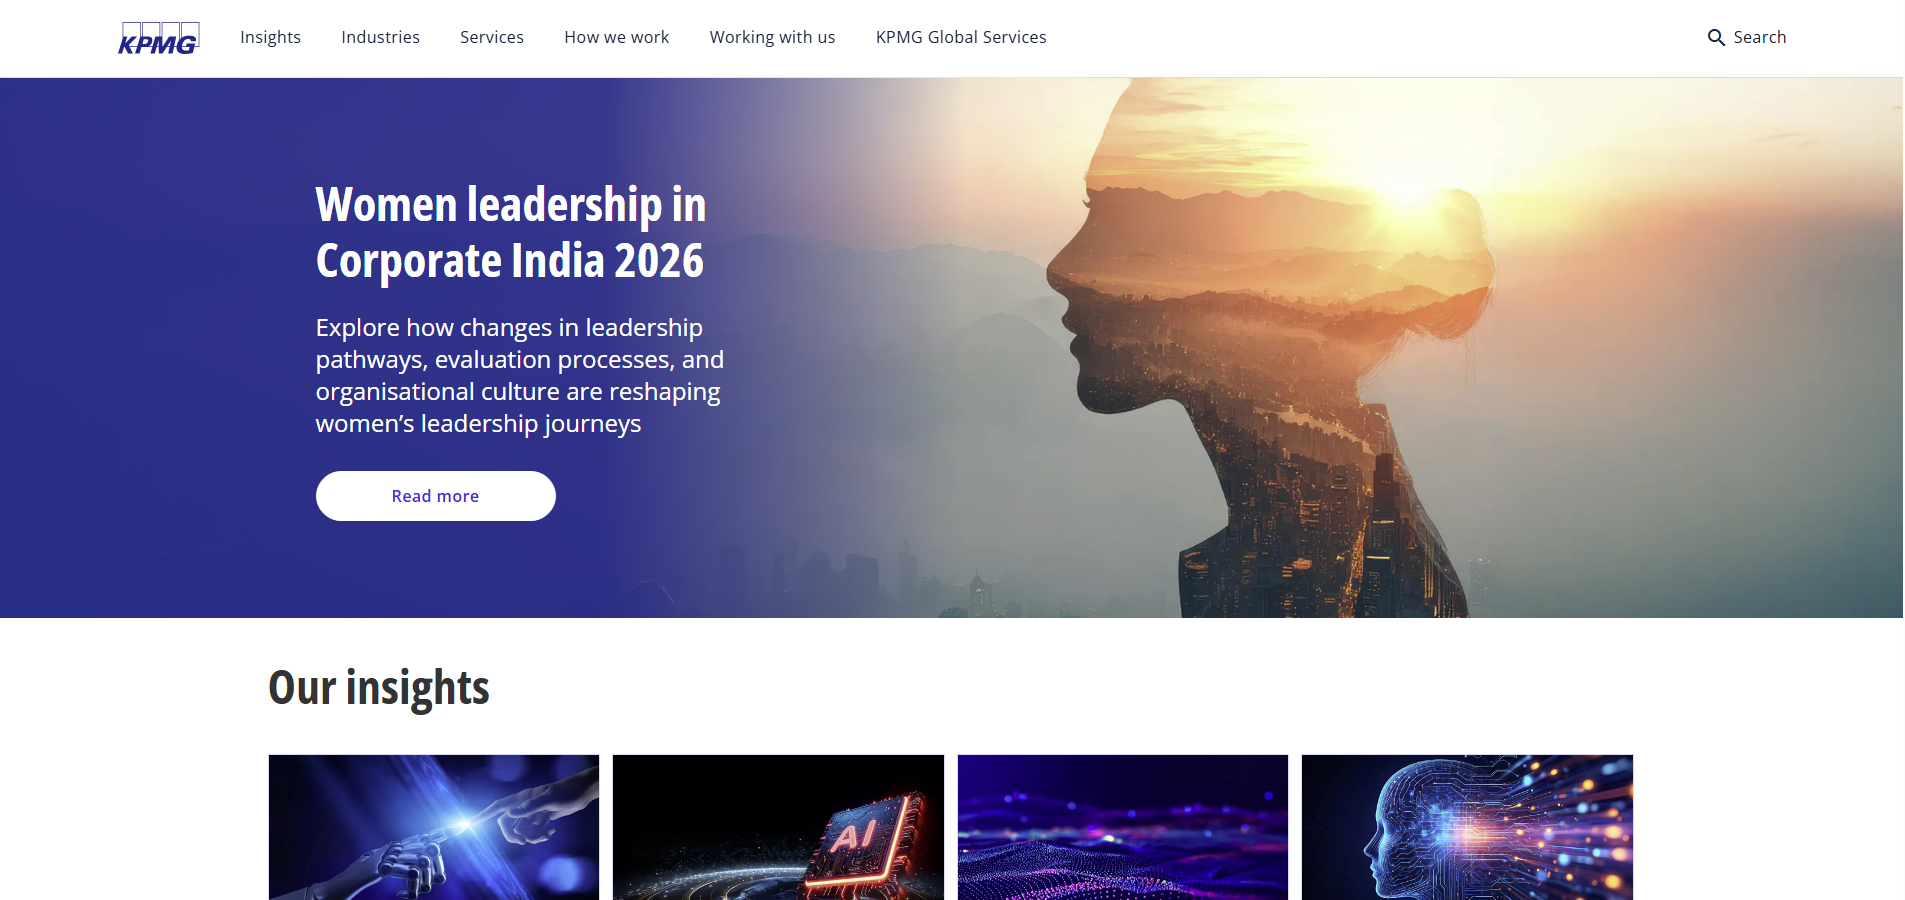Click the woman silhouette hero image

pyautogui.click(x=1270, y=350)
